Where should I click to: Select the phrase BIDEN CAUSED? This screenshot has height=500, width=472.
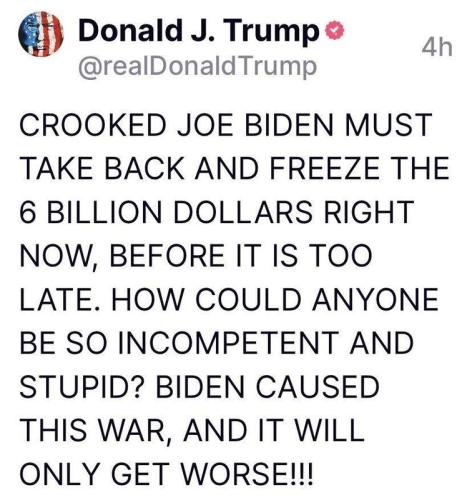point(267,386)
